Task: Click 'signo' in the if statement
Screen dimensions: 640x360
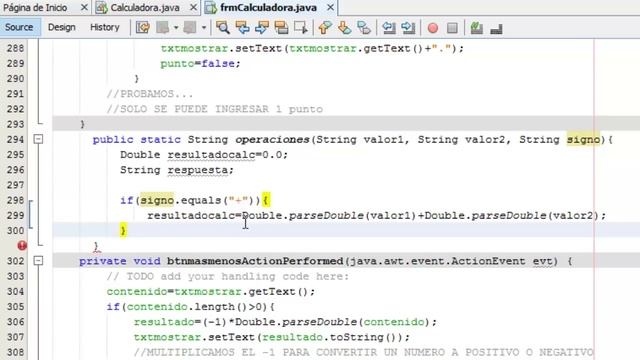Action: 157,200
